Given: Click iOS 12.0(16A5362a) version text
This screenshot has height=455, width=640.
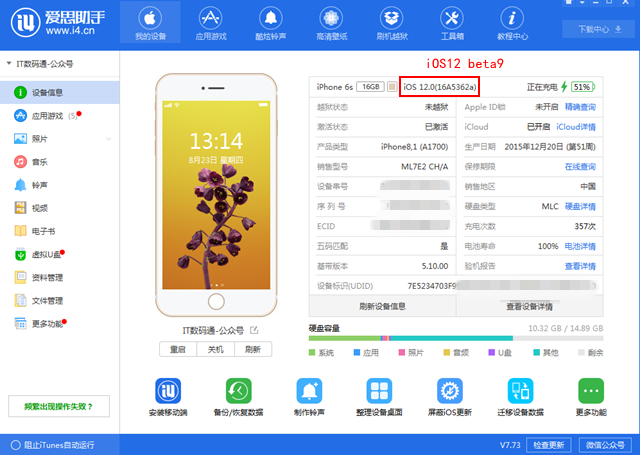Looking at the screenshot, I should pos(440,87).
